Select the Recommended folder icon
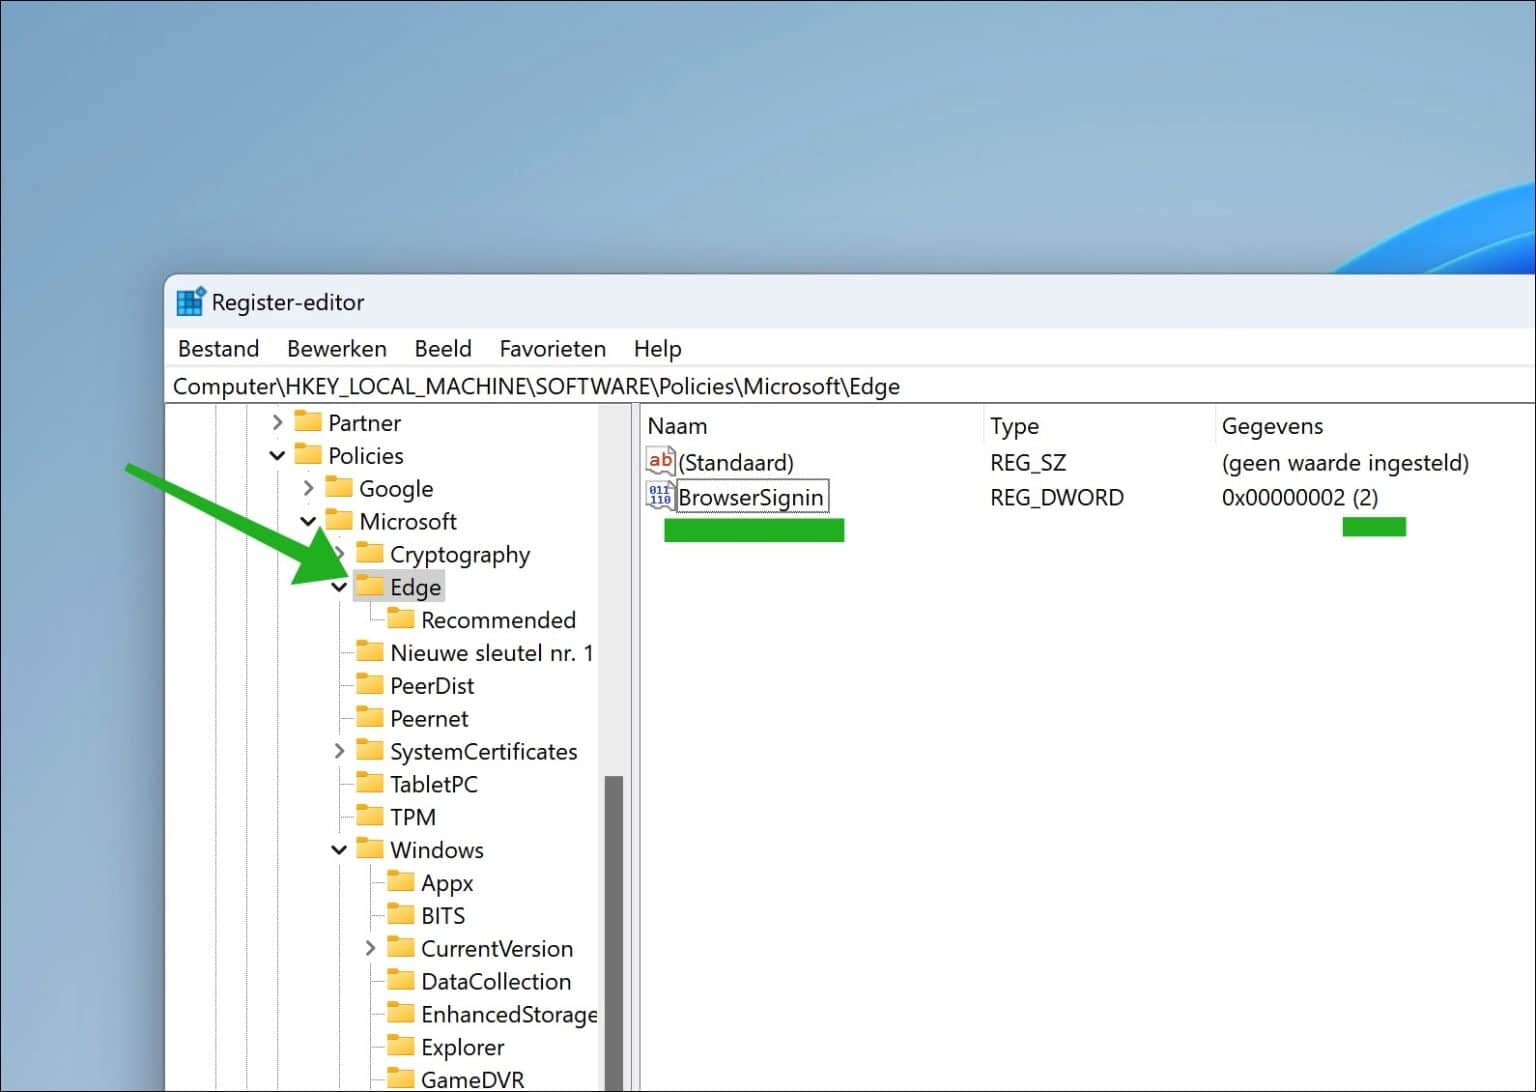 (x=401, y=619)
